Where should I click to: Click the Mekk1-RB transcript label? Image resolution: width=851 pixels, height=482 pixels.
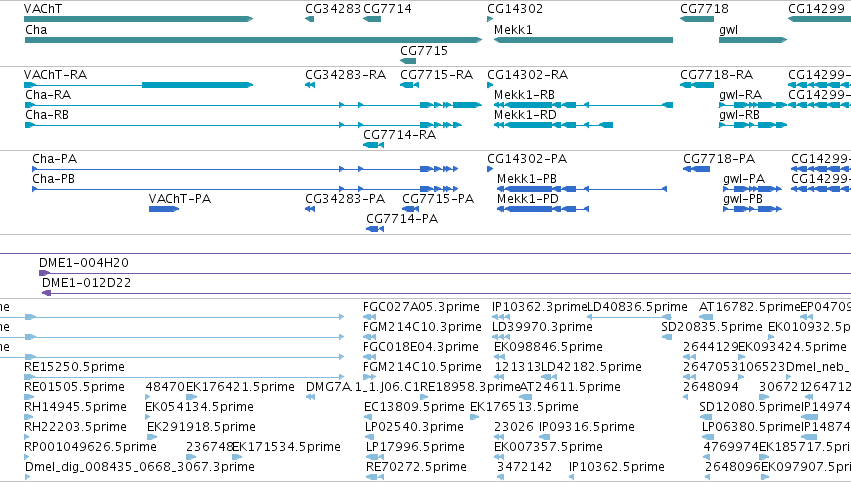tap(524, 94)
